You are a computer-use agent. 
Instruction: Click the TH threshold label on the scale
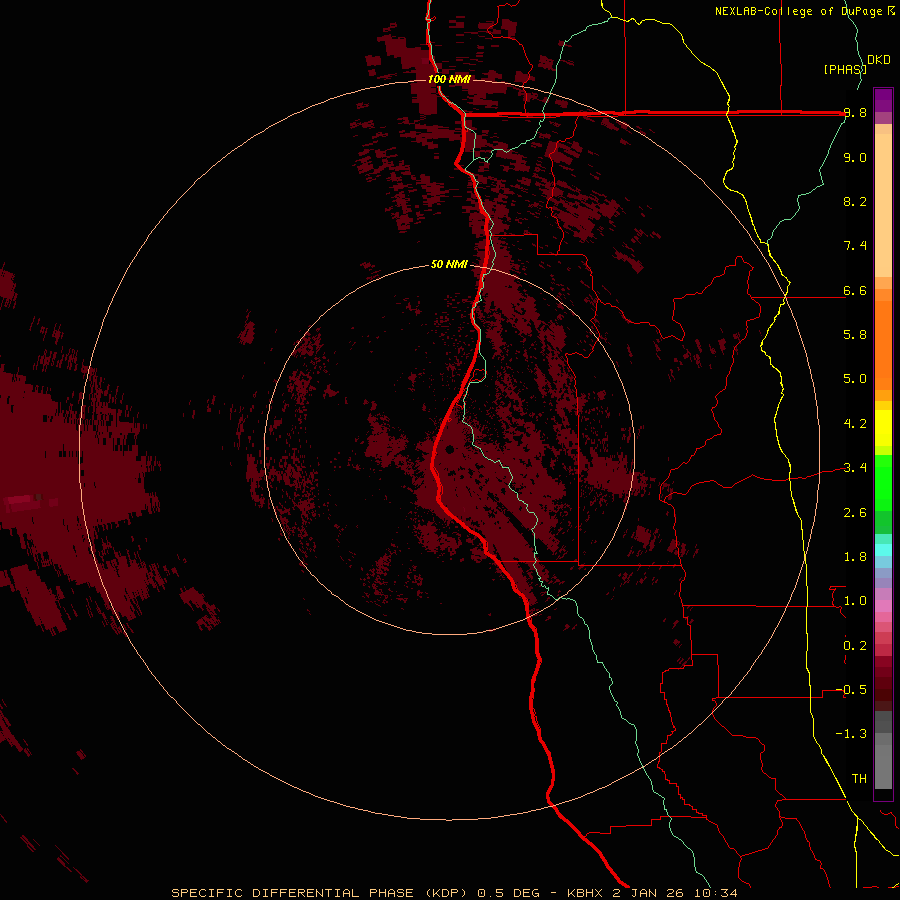tap(859, 779)
